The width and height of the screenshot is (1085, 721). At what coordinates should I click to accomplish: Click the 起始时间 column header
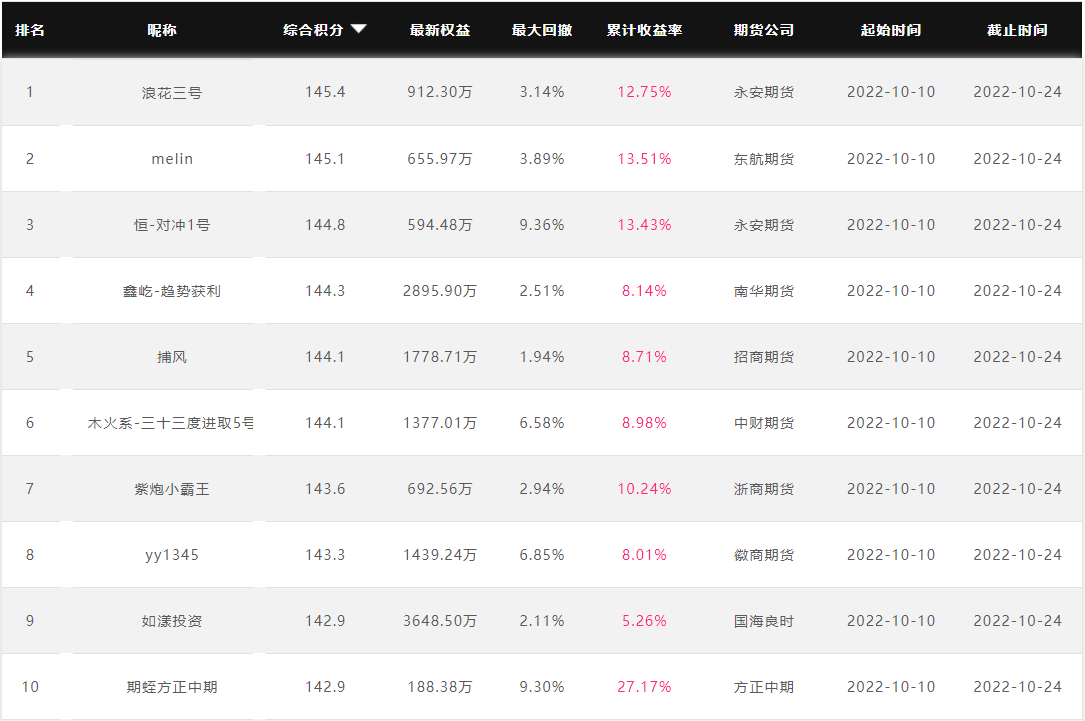[891, 30]
